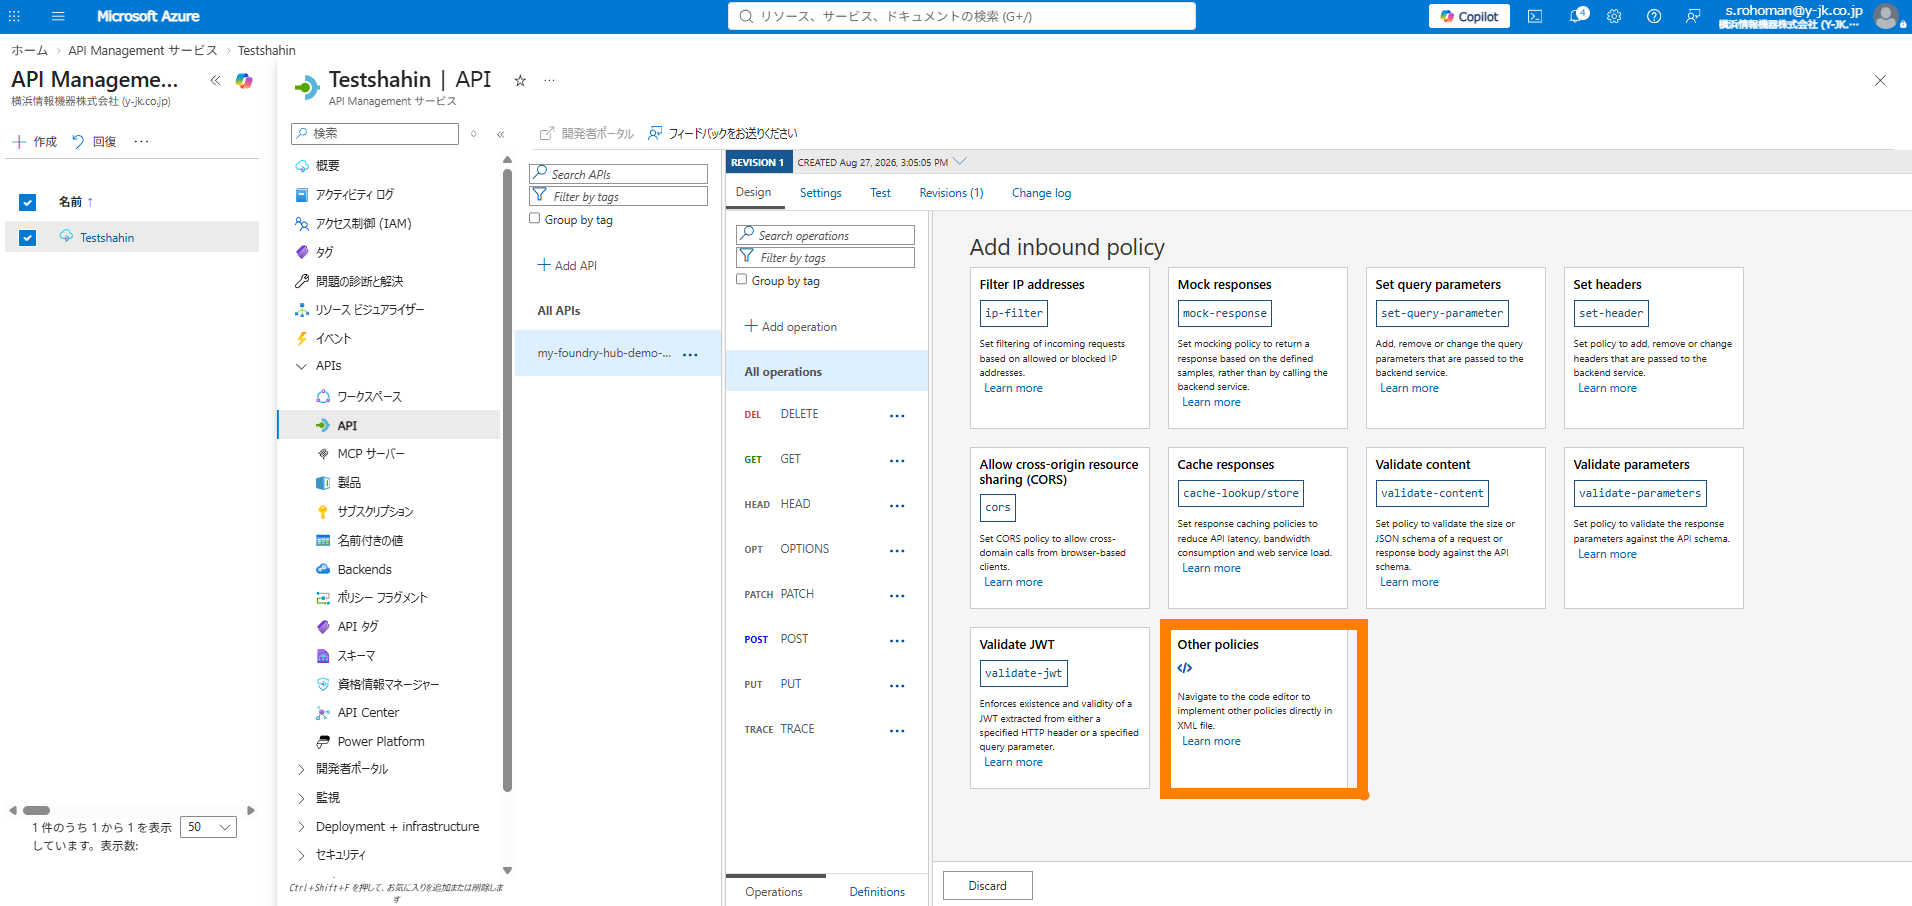Open the help question mark menu
Image resolution: width=1912 pixels, height=906 pixels.
[1654, 16]
